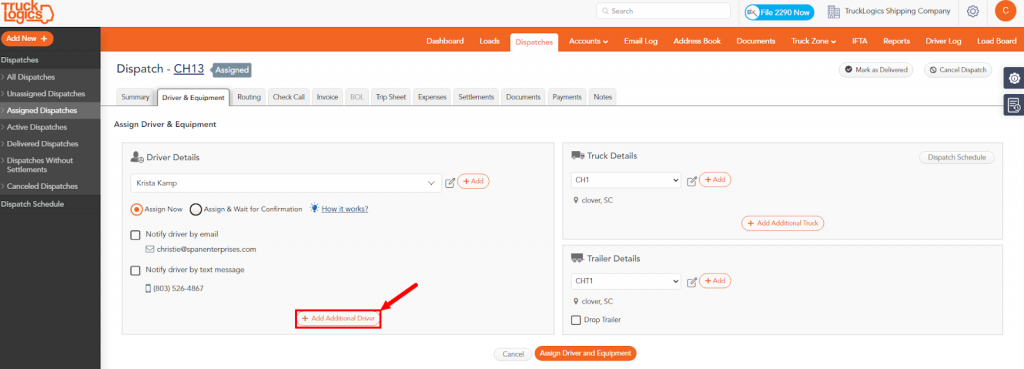Viewport: 1024px width, 369px height.
Task: Click Add button next to driver dropdown
Action: click(473, 182)
